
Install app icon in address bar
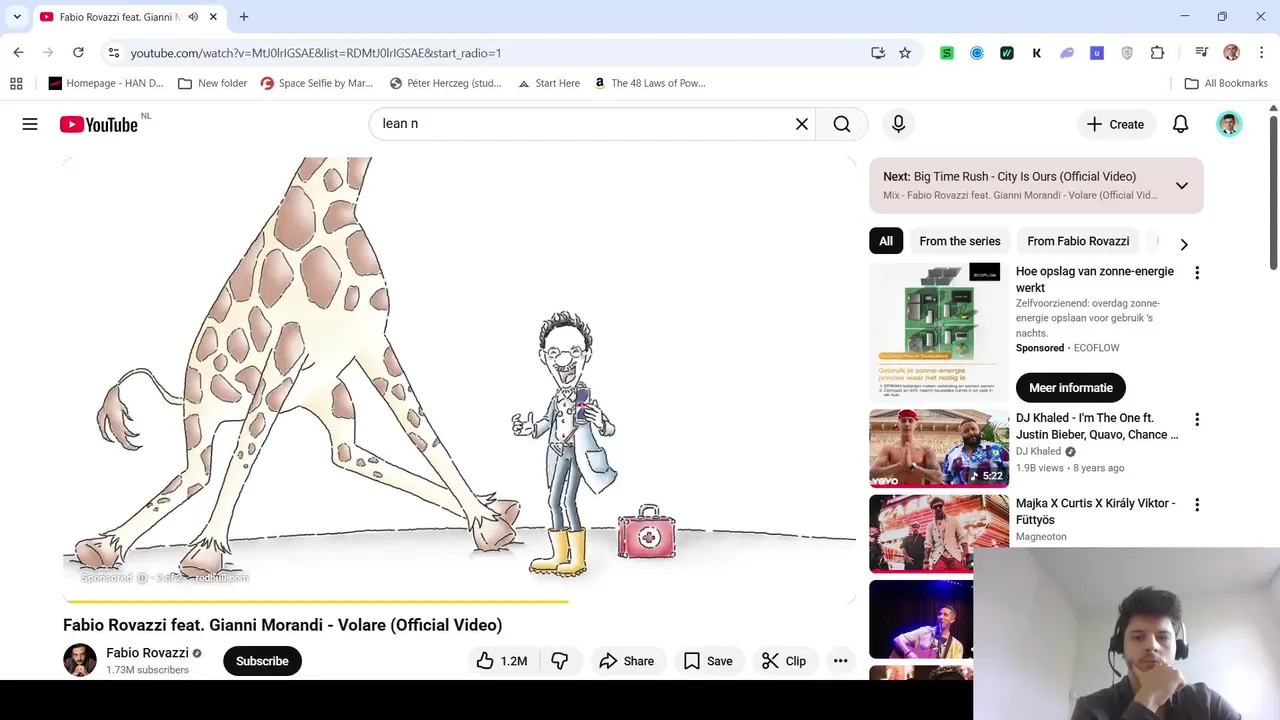tap(878, 52)
